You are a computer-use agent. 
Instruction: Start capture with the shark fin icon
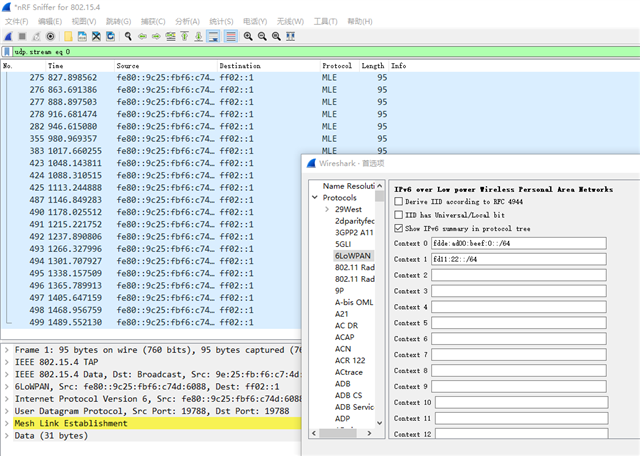coord(8,37)
